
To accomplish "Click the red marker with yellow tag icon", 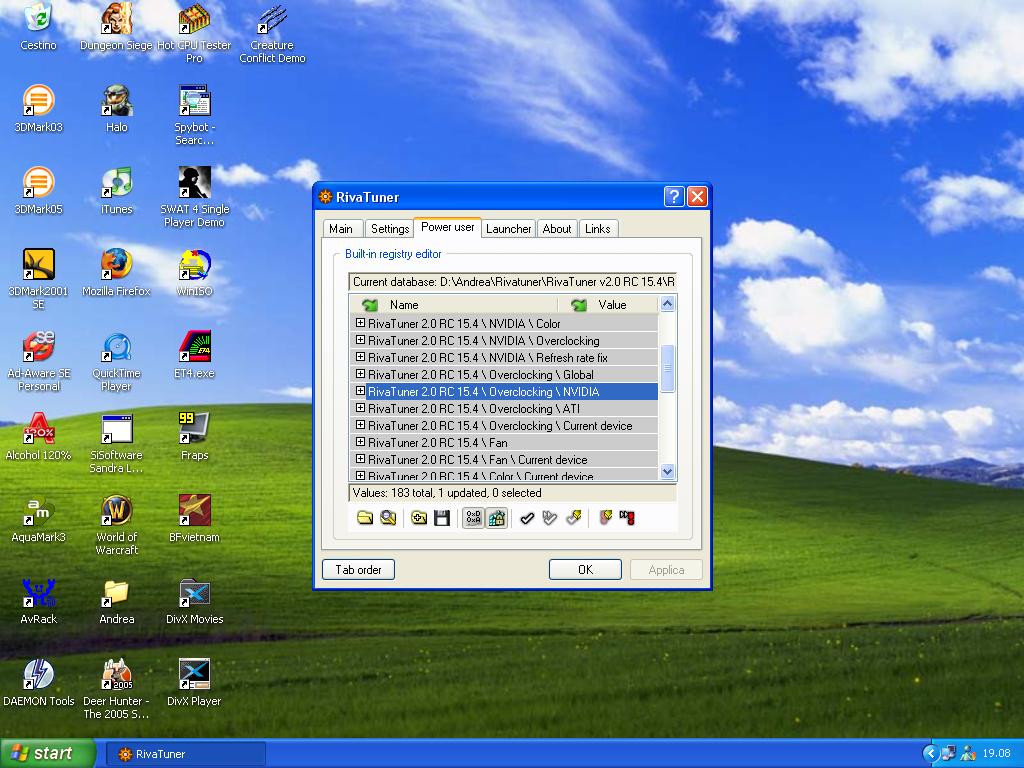I will tap(605, 518).
